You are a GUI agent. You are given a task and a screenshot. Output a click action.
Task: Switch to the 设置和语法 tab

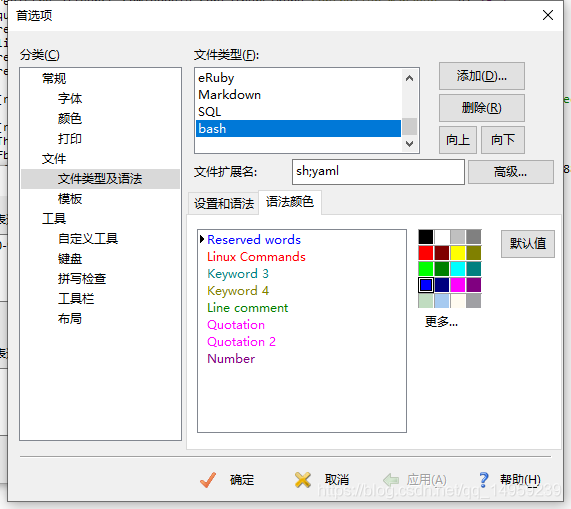[x=224, y=203]
